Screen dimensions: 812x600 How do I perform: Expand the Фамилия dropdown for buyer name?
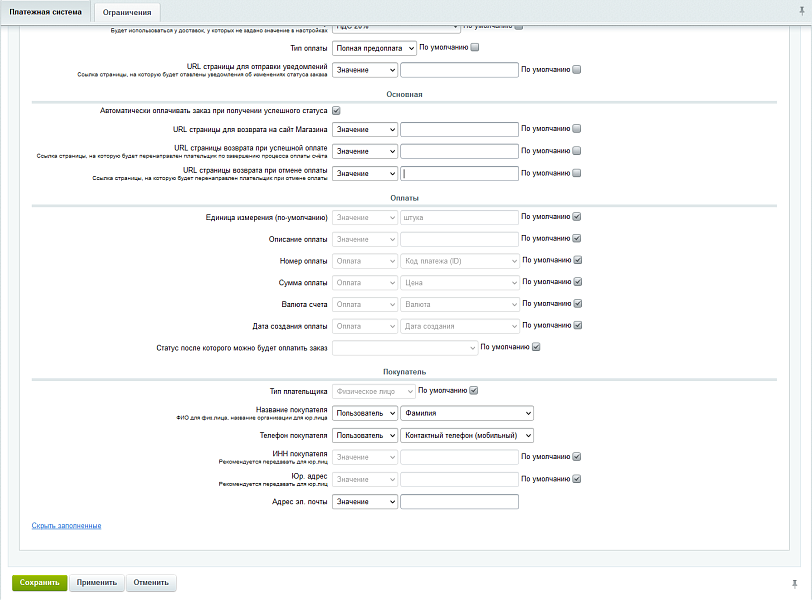click(x=466, y=413)
